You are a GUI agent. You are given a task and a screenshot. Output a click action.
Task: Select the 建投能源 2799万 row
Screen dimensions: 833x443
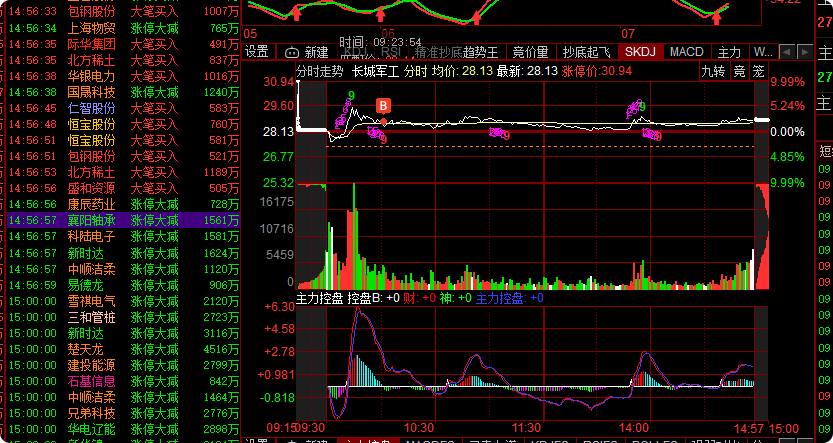[x=123, y=365]
